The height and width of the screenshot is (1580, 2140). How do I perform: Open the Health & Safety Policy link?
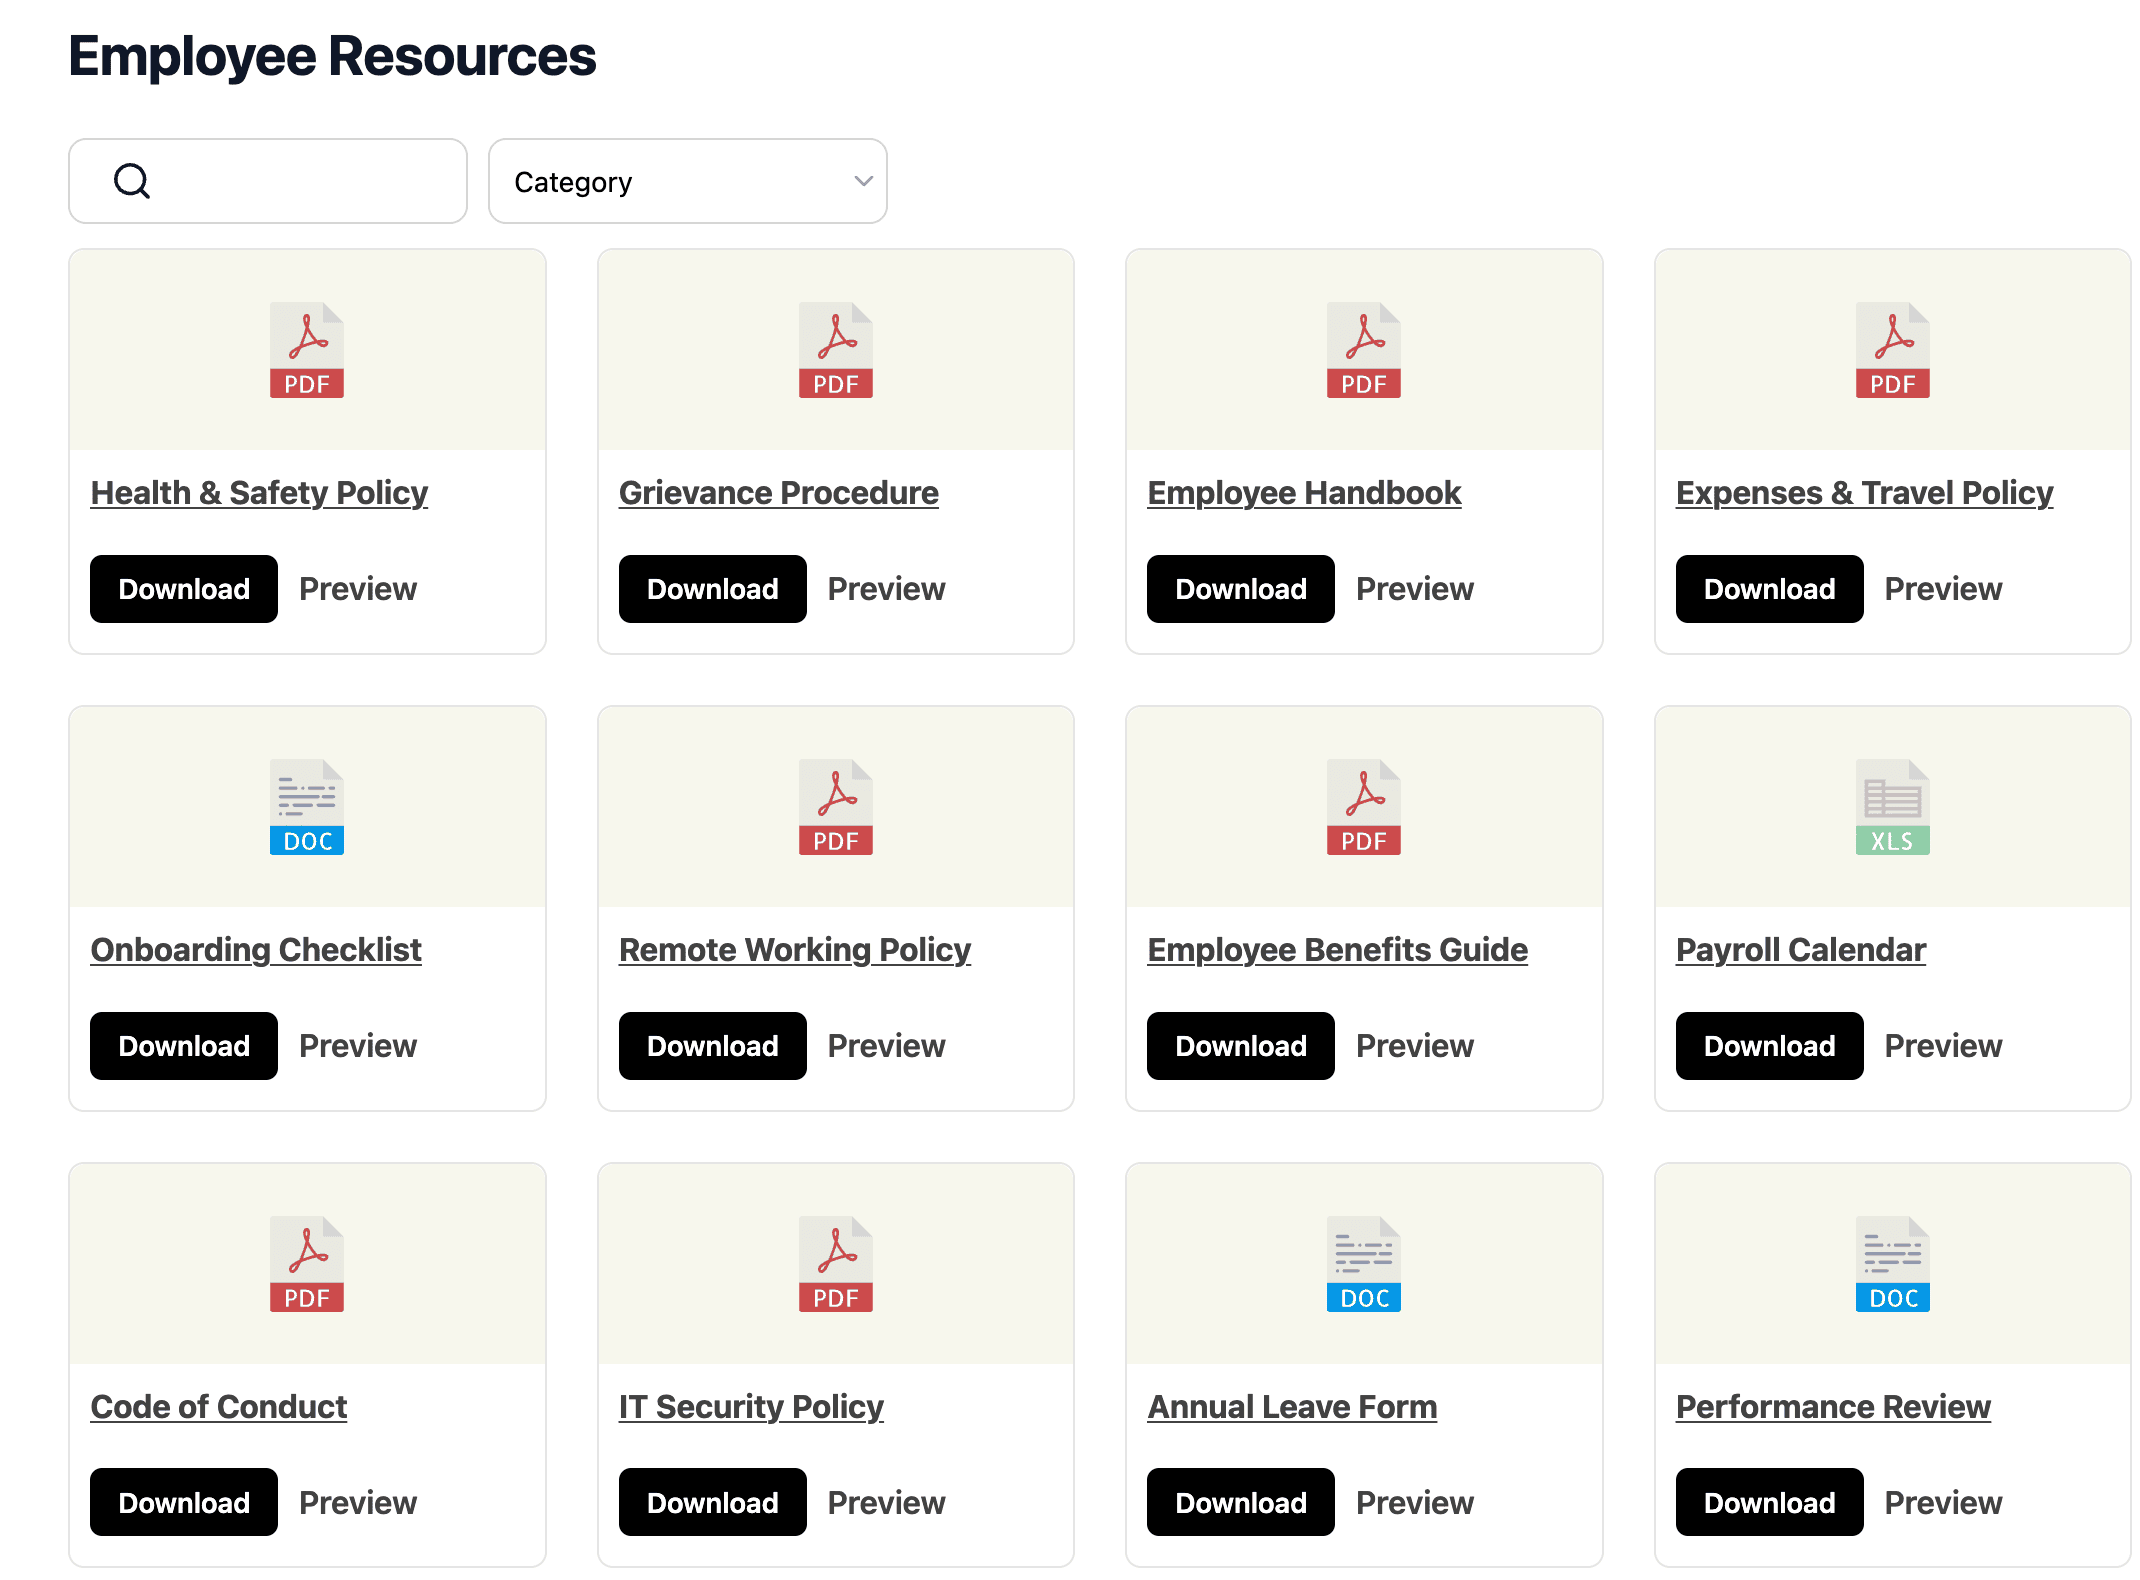click(259, 493)
